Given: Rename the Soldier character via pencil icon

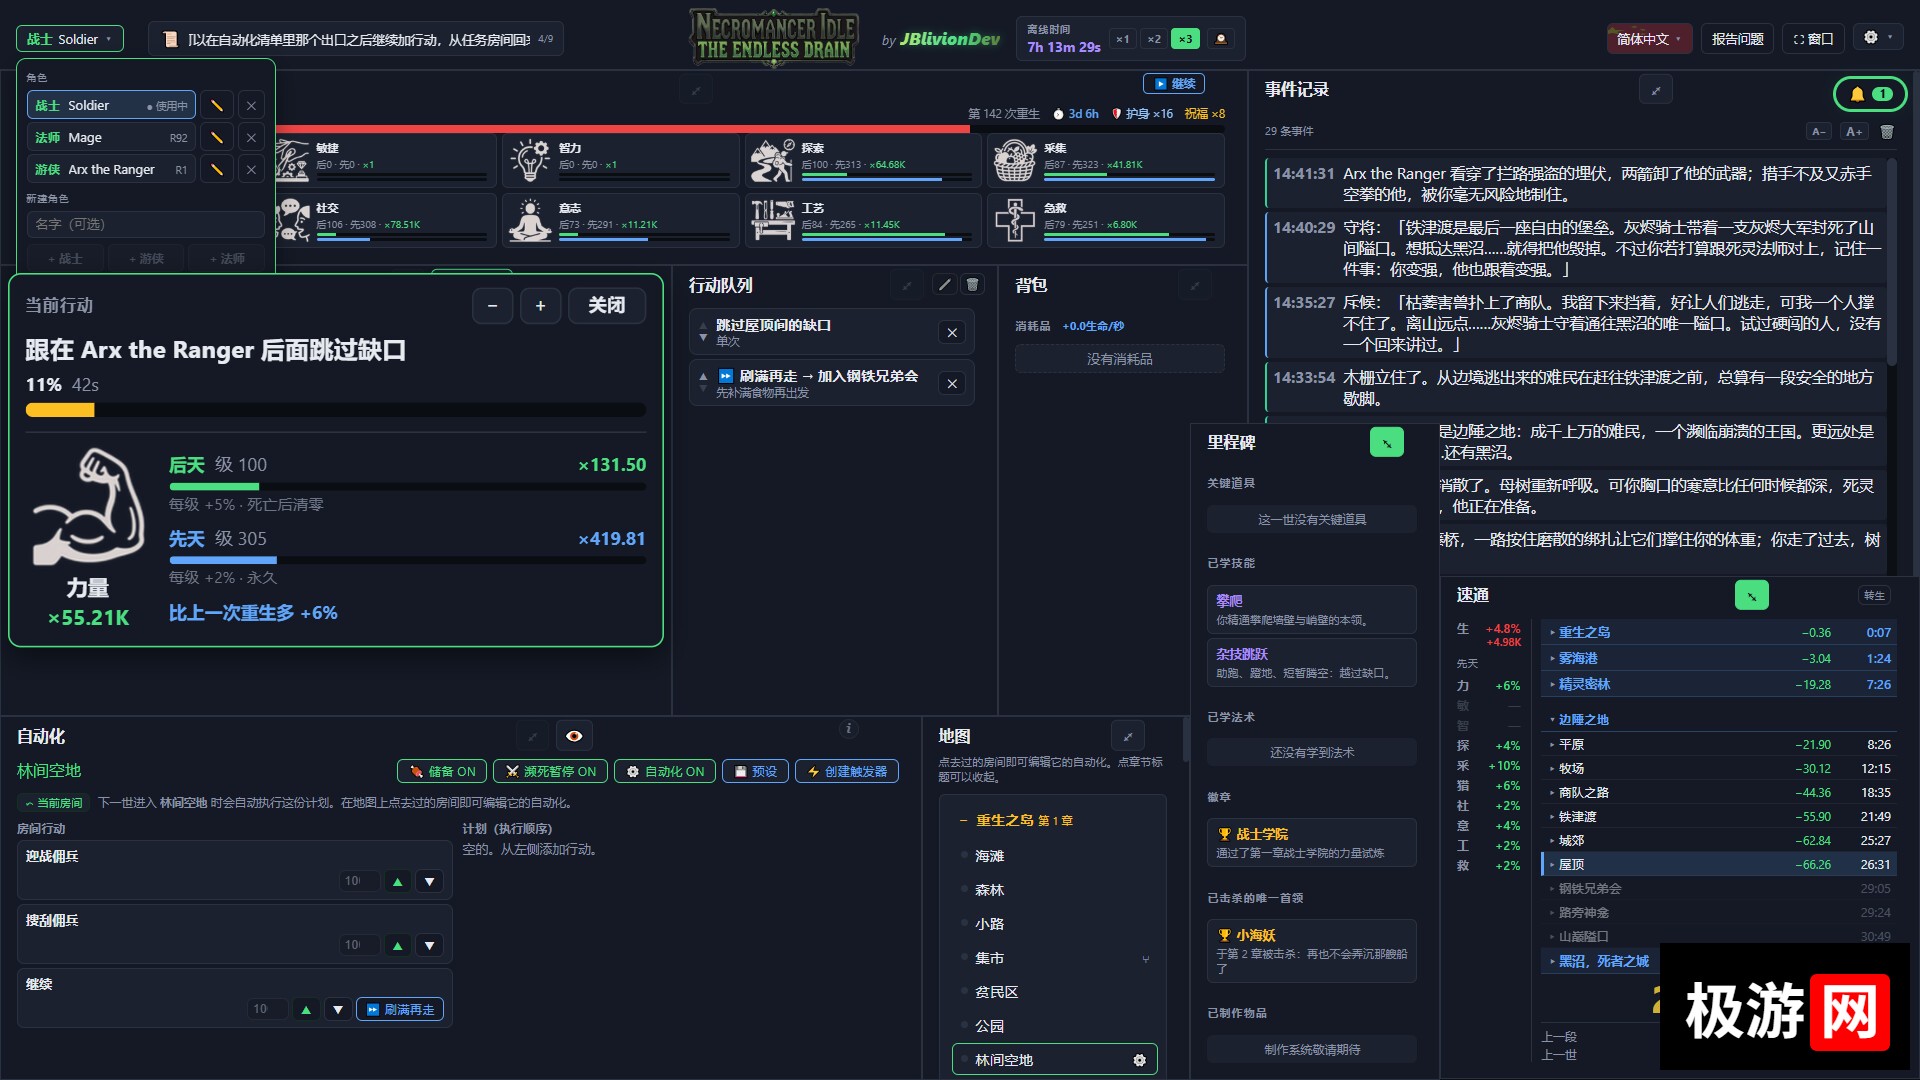Looking at the screenshot, I should 216,106.
